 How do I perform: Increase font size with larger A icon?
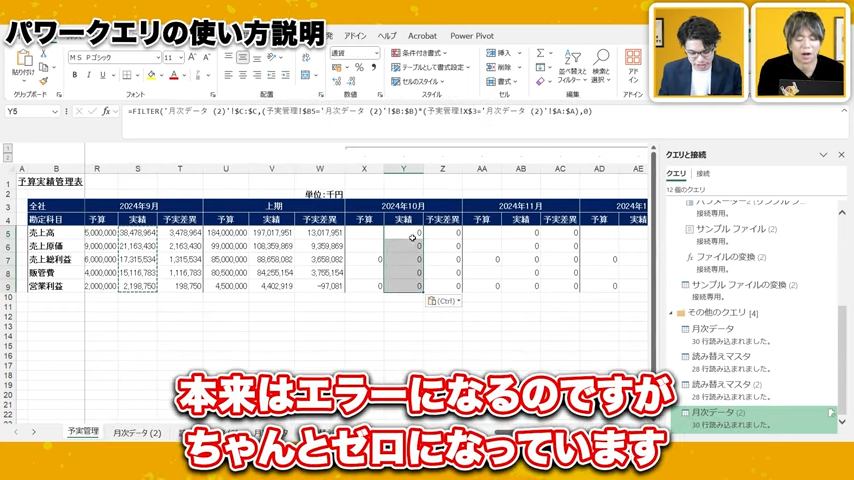pyautogui.click(x=192, y=57)
